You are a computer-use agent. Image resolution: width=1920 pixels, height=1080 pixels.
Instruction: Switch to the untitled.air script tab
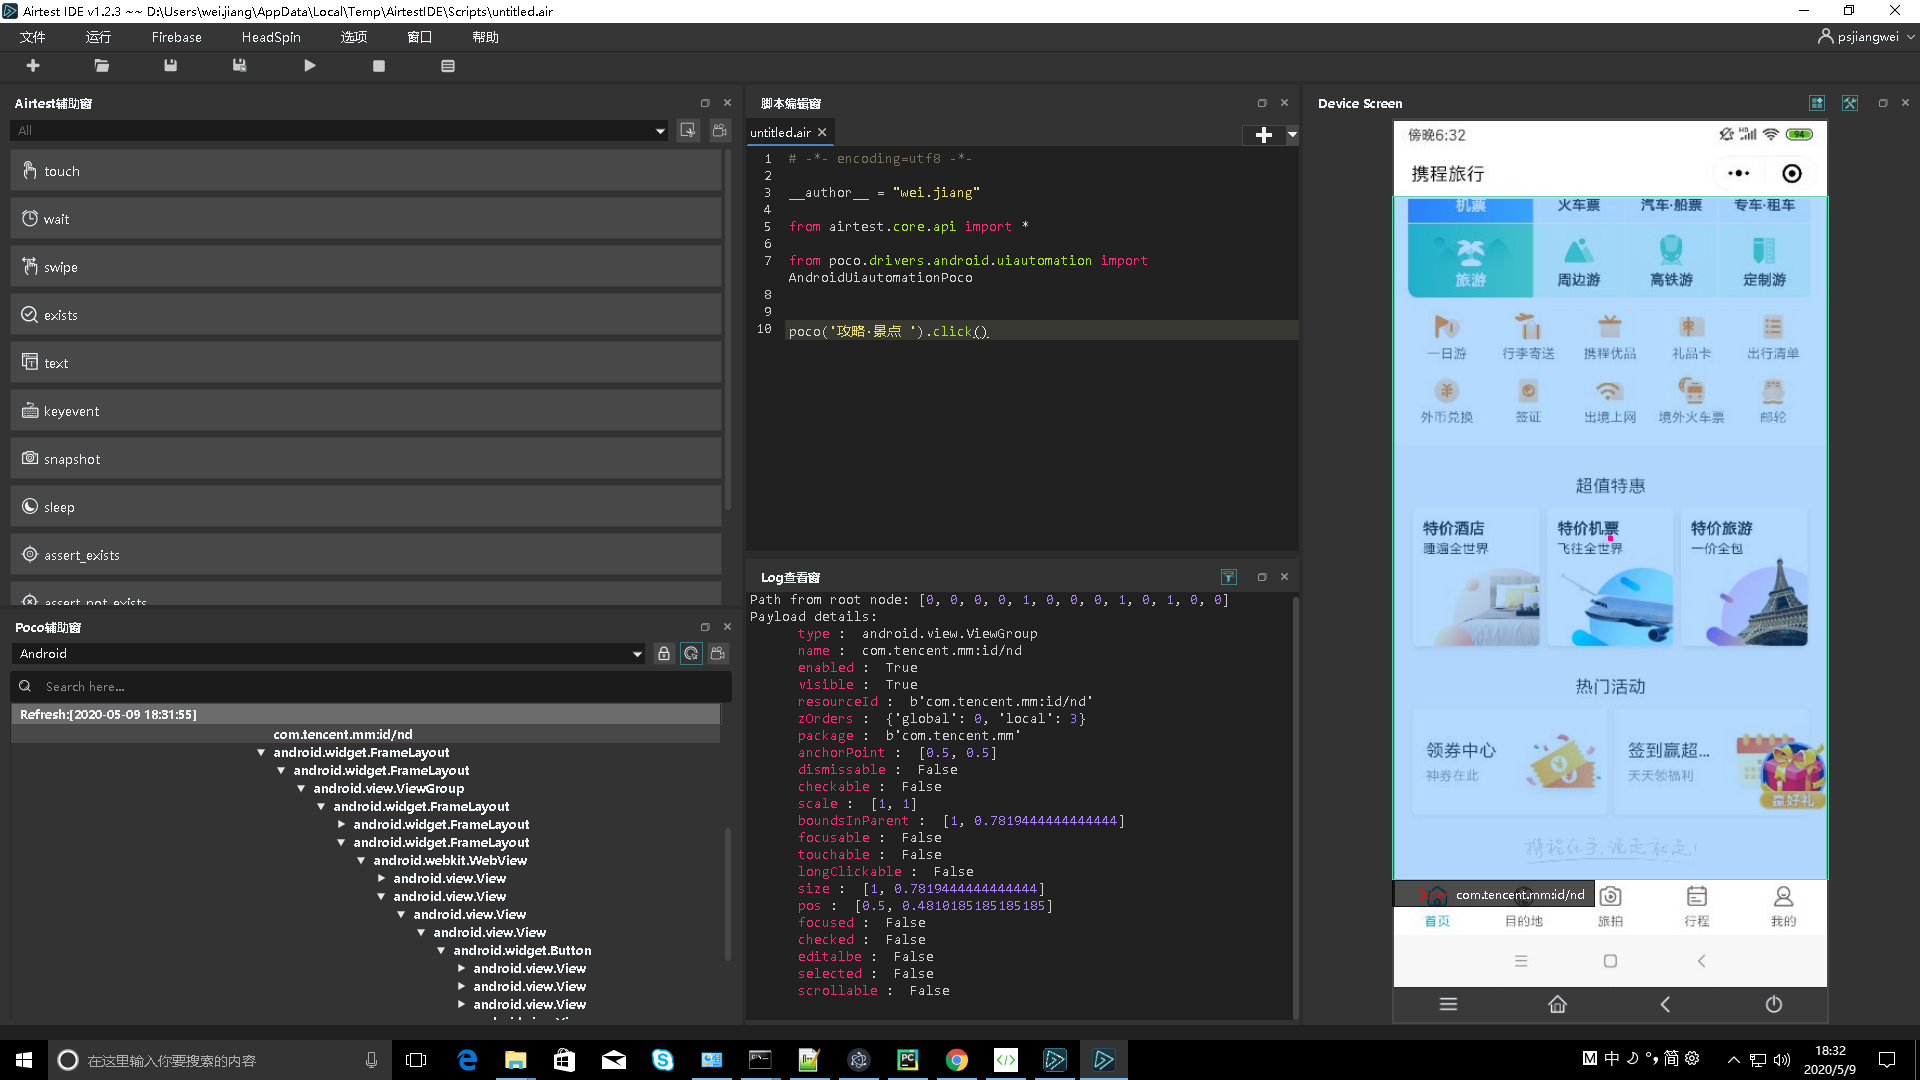tap(780, 132)
